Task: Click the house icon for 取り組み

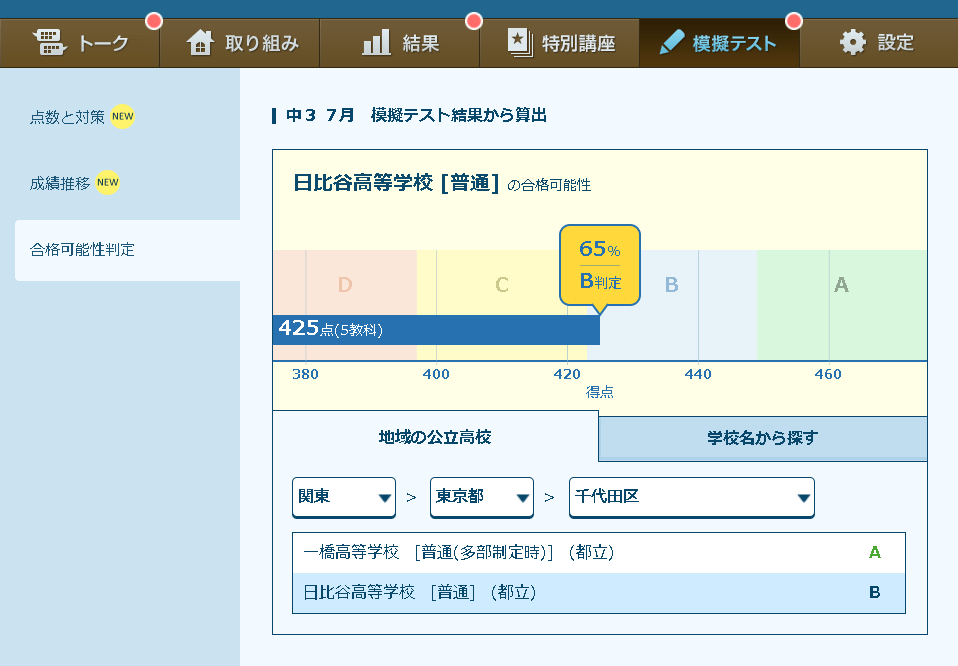Action: click(200, 43)
